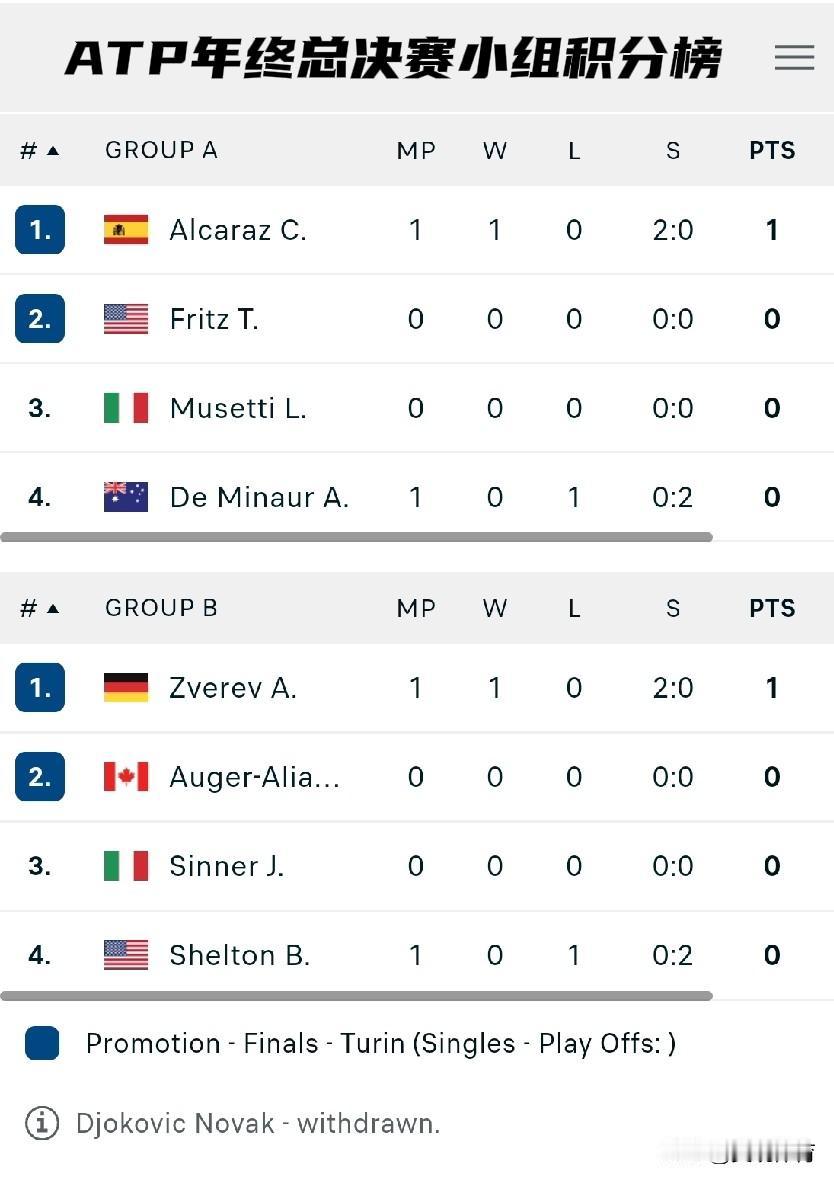The image size is (834, 1181).
Task: Click the Germany flag beside Zverev
Action: pos(126,688)
